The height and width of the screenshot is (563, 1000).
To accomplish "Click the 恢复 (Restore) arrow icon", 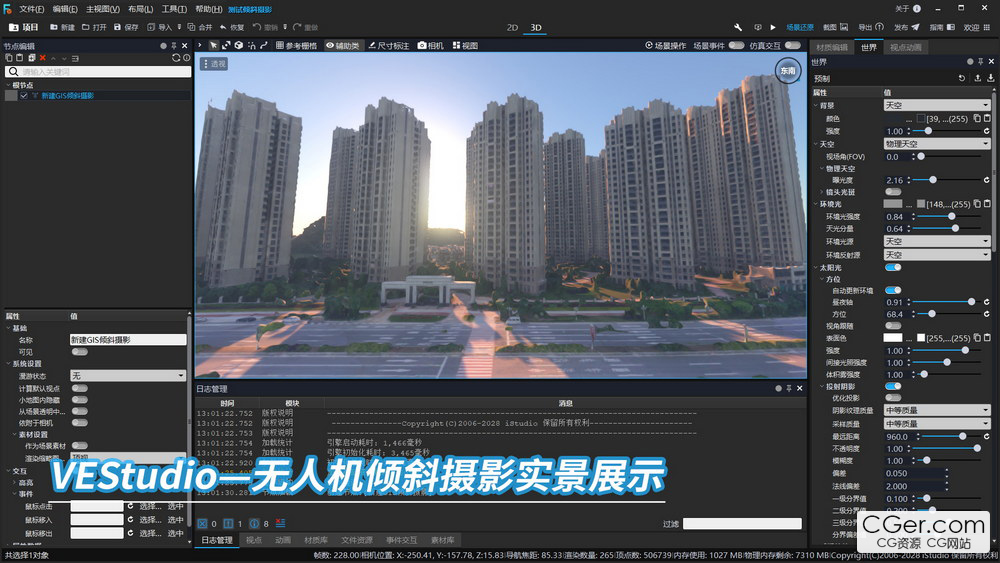I will pos(223,27).
